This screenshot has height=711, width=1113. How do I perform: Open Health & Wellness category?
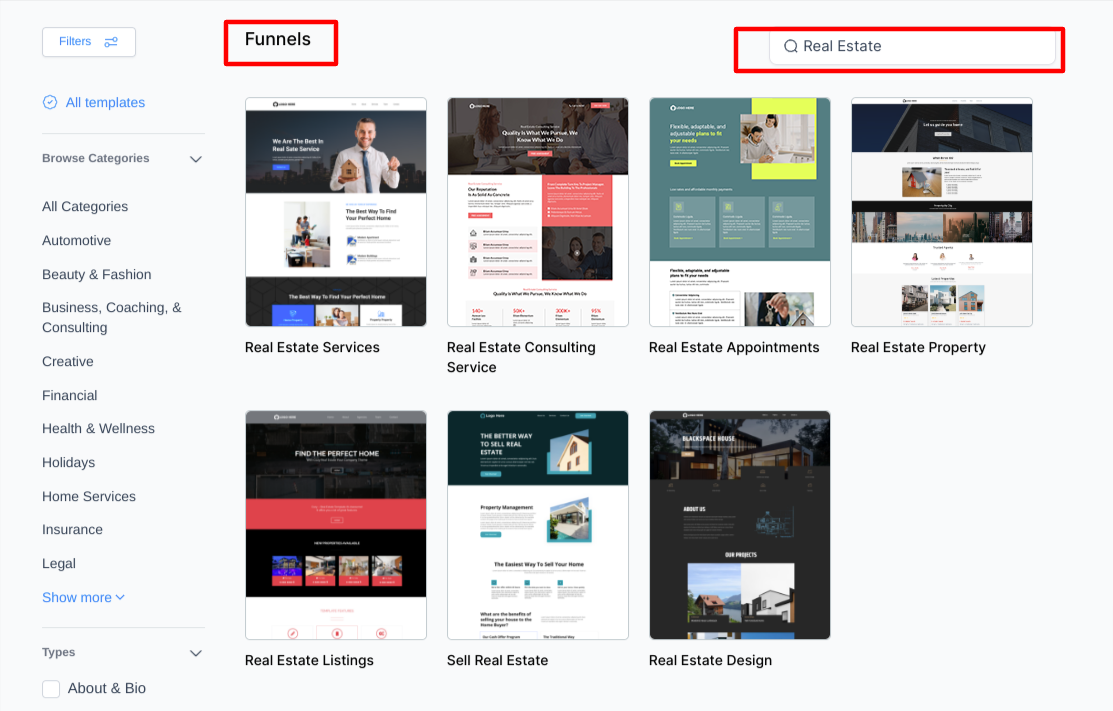tap(98, 429)
